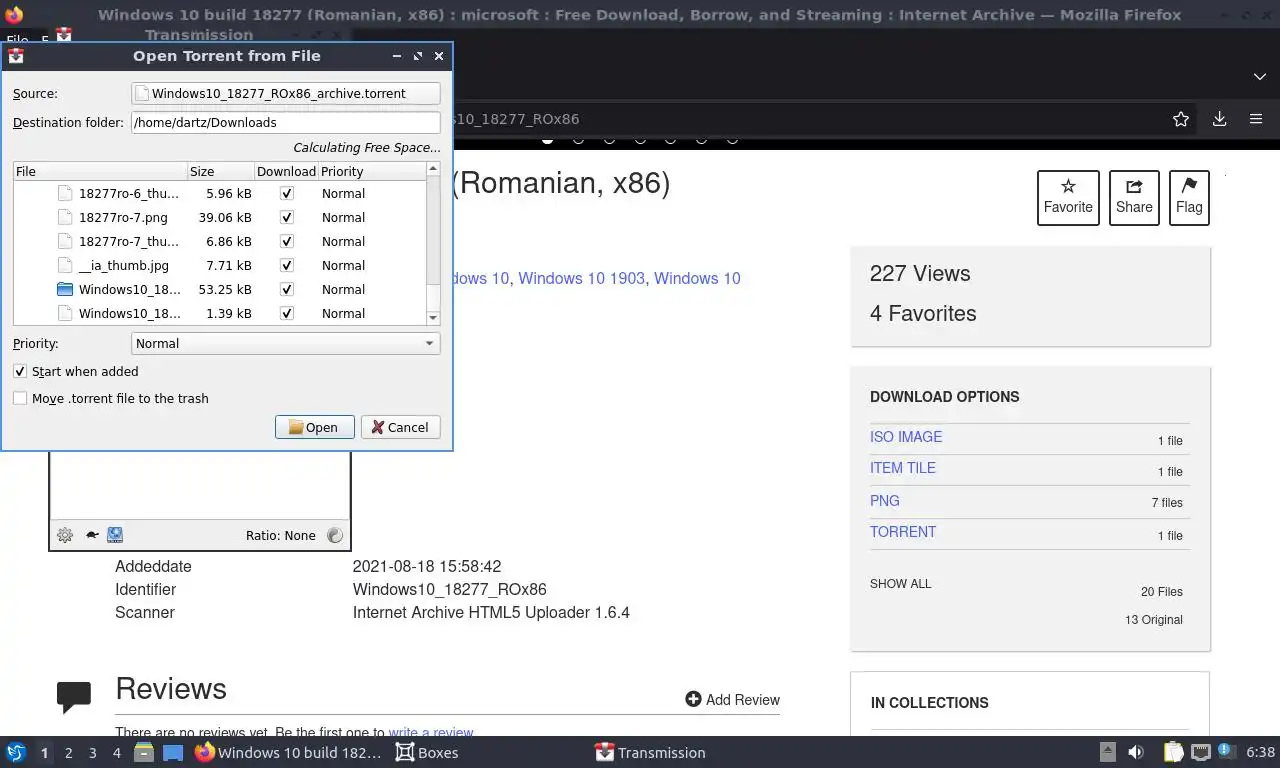Open the Priority dropdown set to Normal
The width and height of the screenshot is (1280, 768).
(x=286, y=343)
